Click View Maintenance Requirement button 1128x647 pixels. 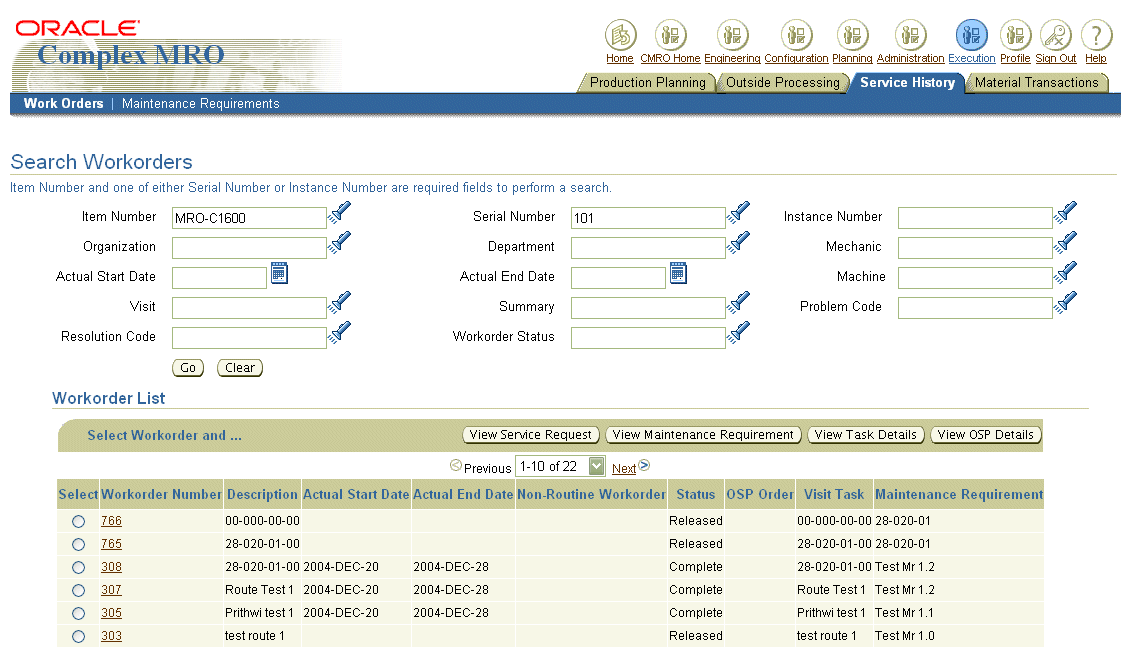[703, 435]
